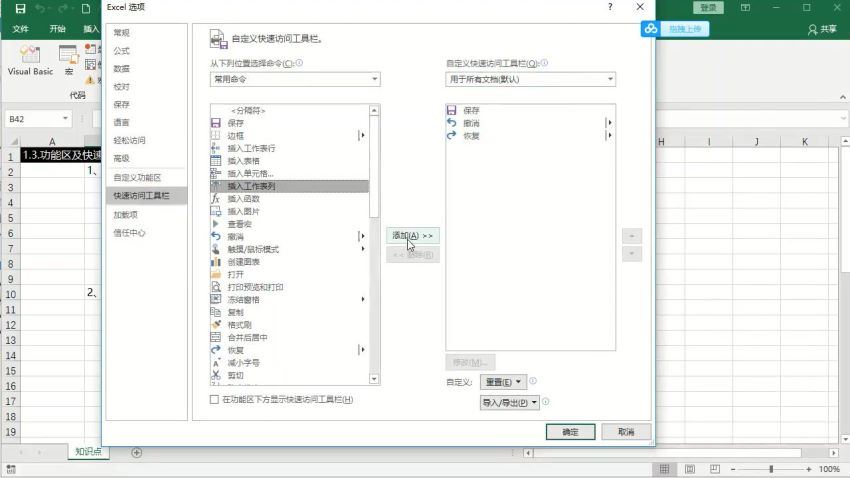Open the 高级 options category
850x478 pixels.
[x=146, y=158]
